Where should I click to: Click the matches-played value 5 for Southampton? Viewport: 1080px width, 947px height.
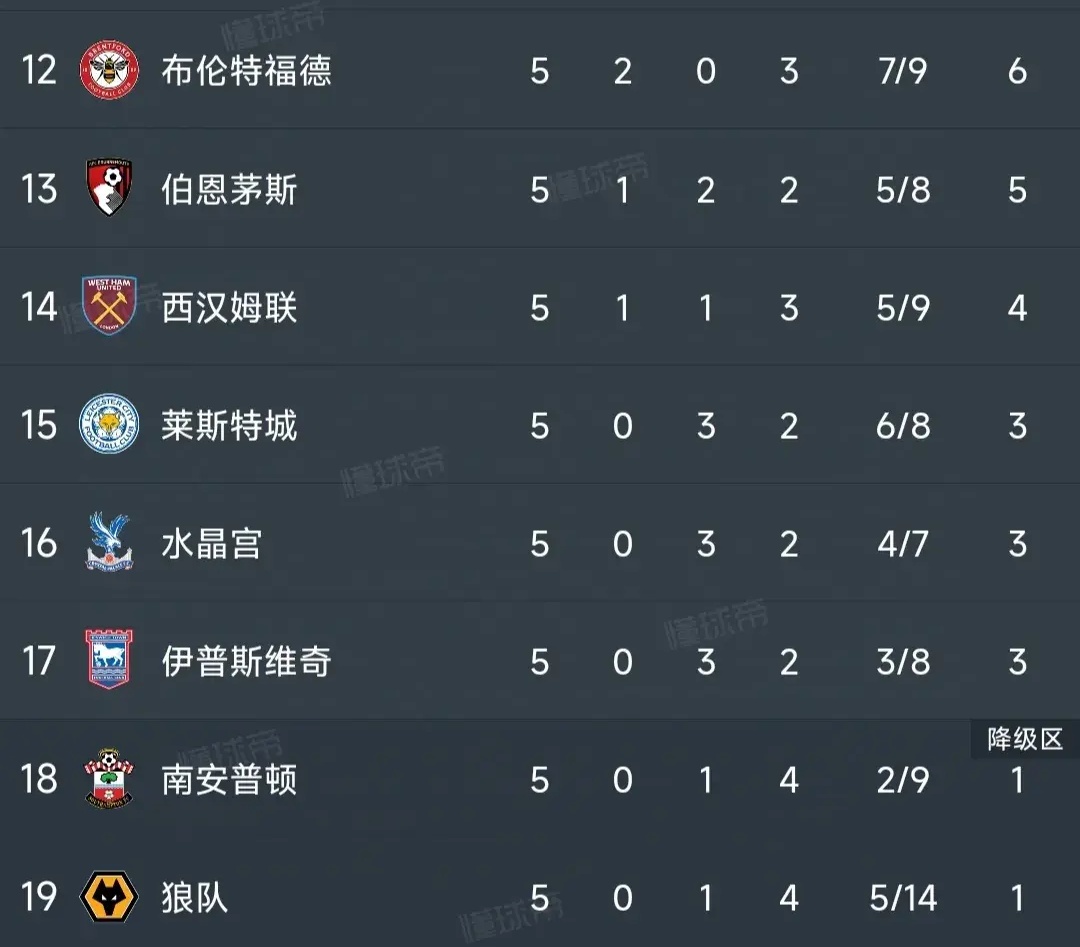point(540,780)
